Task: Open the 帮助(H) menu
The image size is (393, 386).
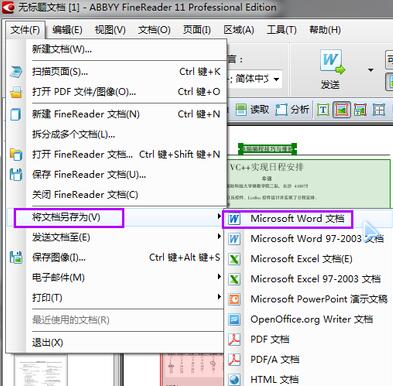Action: click(325, 30)
